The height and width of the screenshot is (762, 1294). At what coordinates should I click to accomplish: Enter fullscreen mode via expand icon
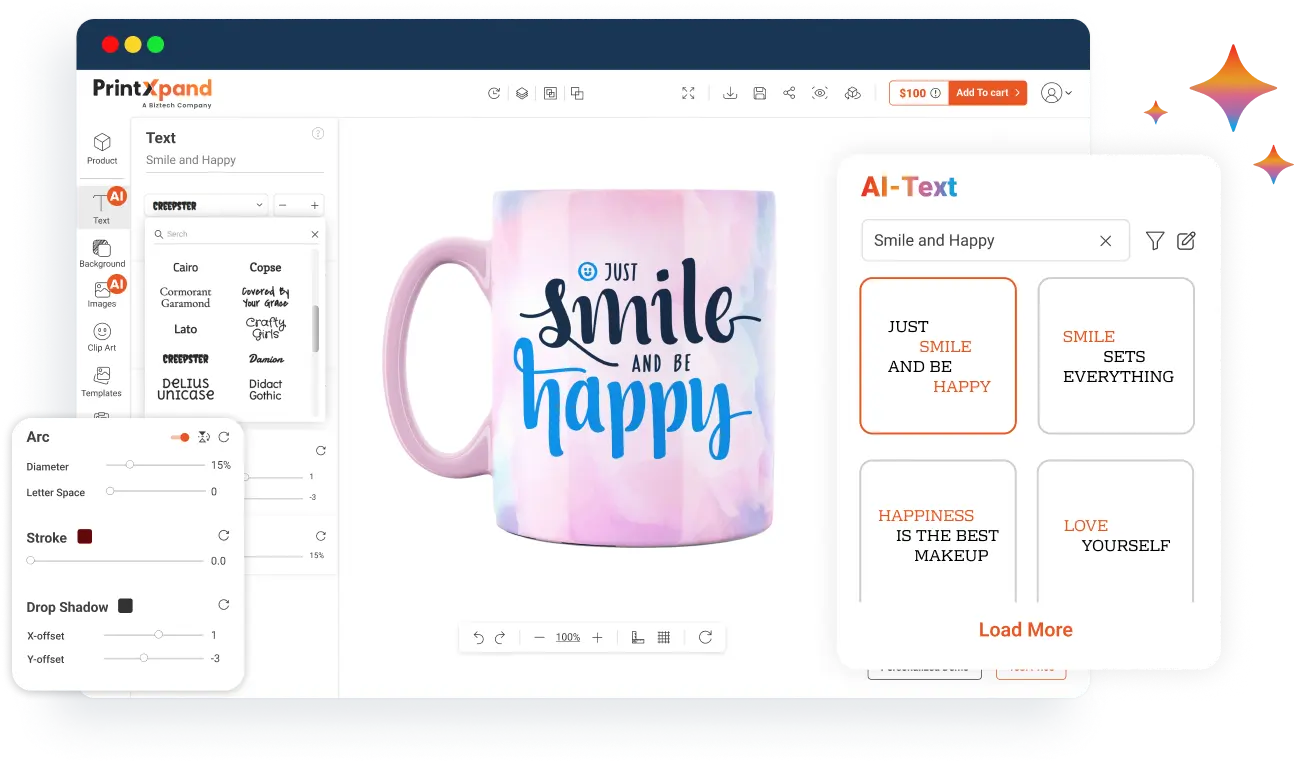(688, 93)
